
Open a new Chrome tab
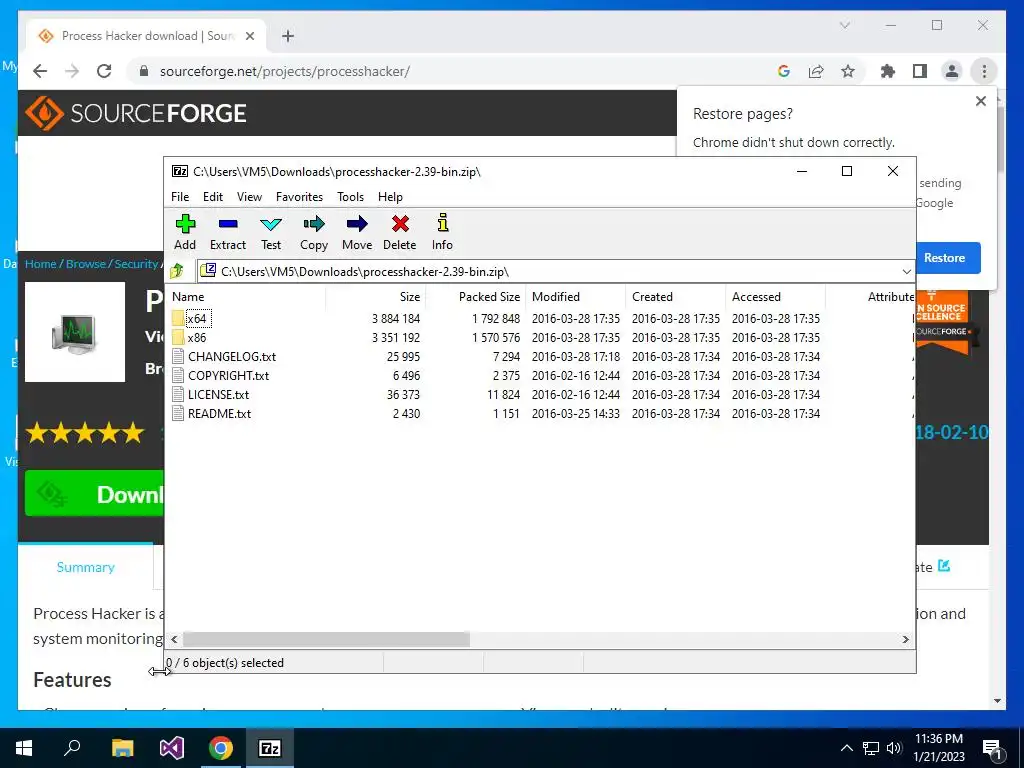288,36
